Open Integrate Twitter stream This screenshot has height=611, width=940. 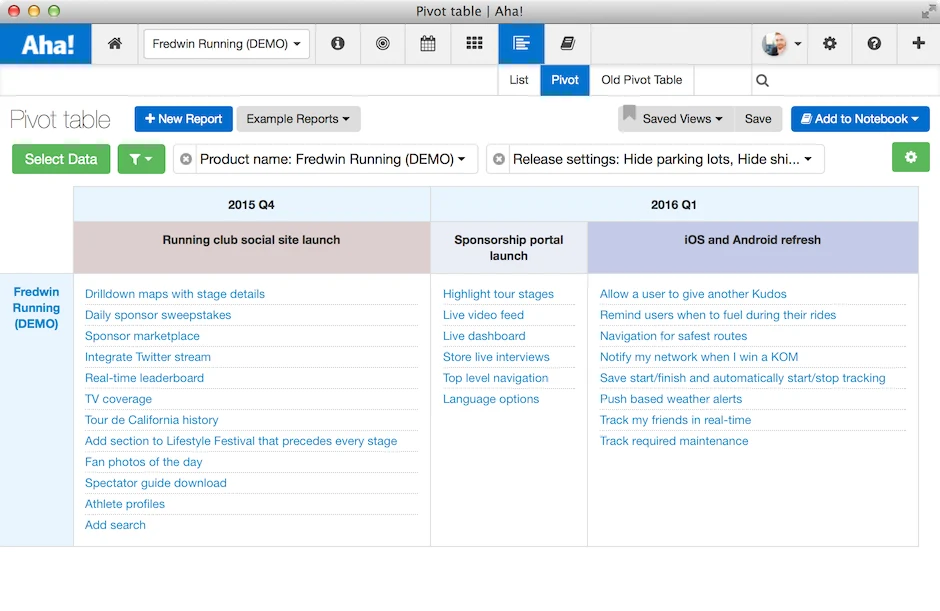click(147, 357)
